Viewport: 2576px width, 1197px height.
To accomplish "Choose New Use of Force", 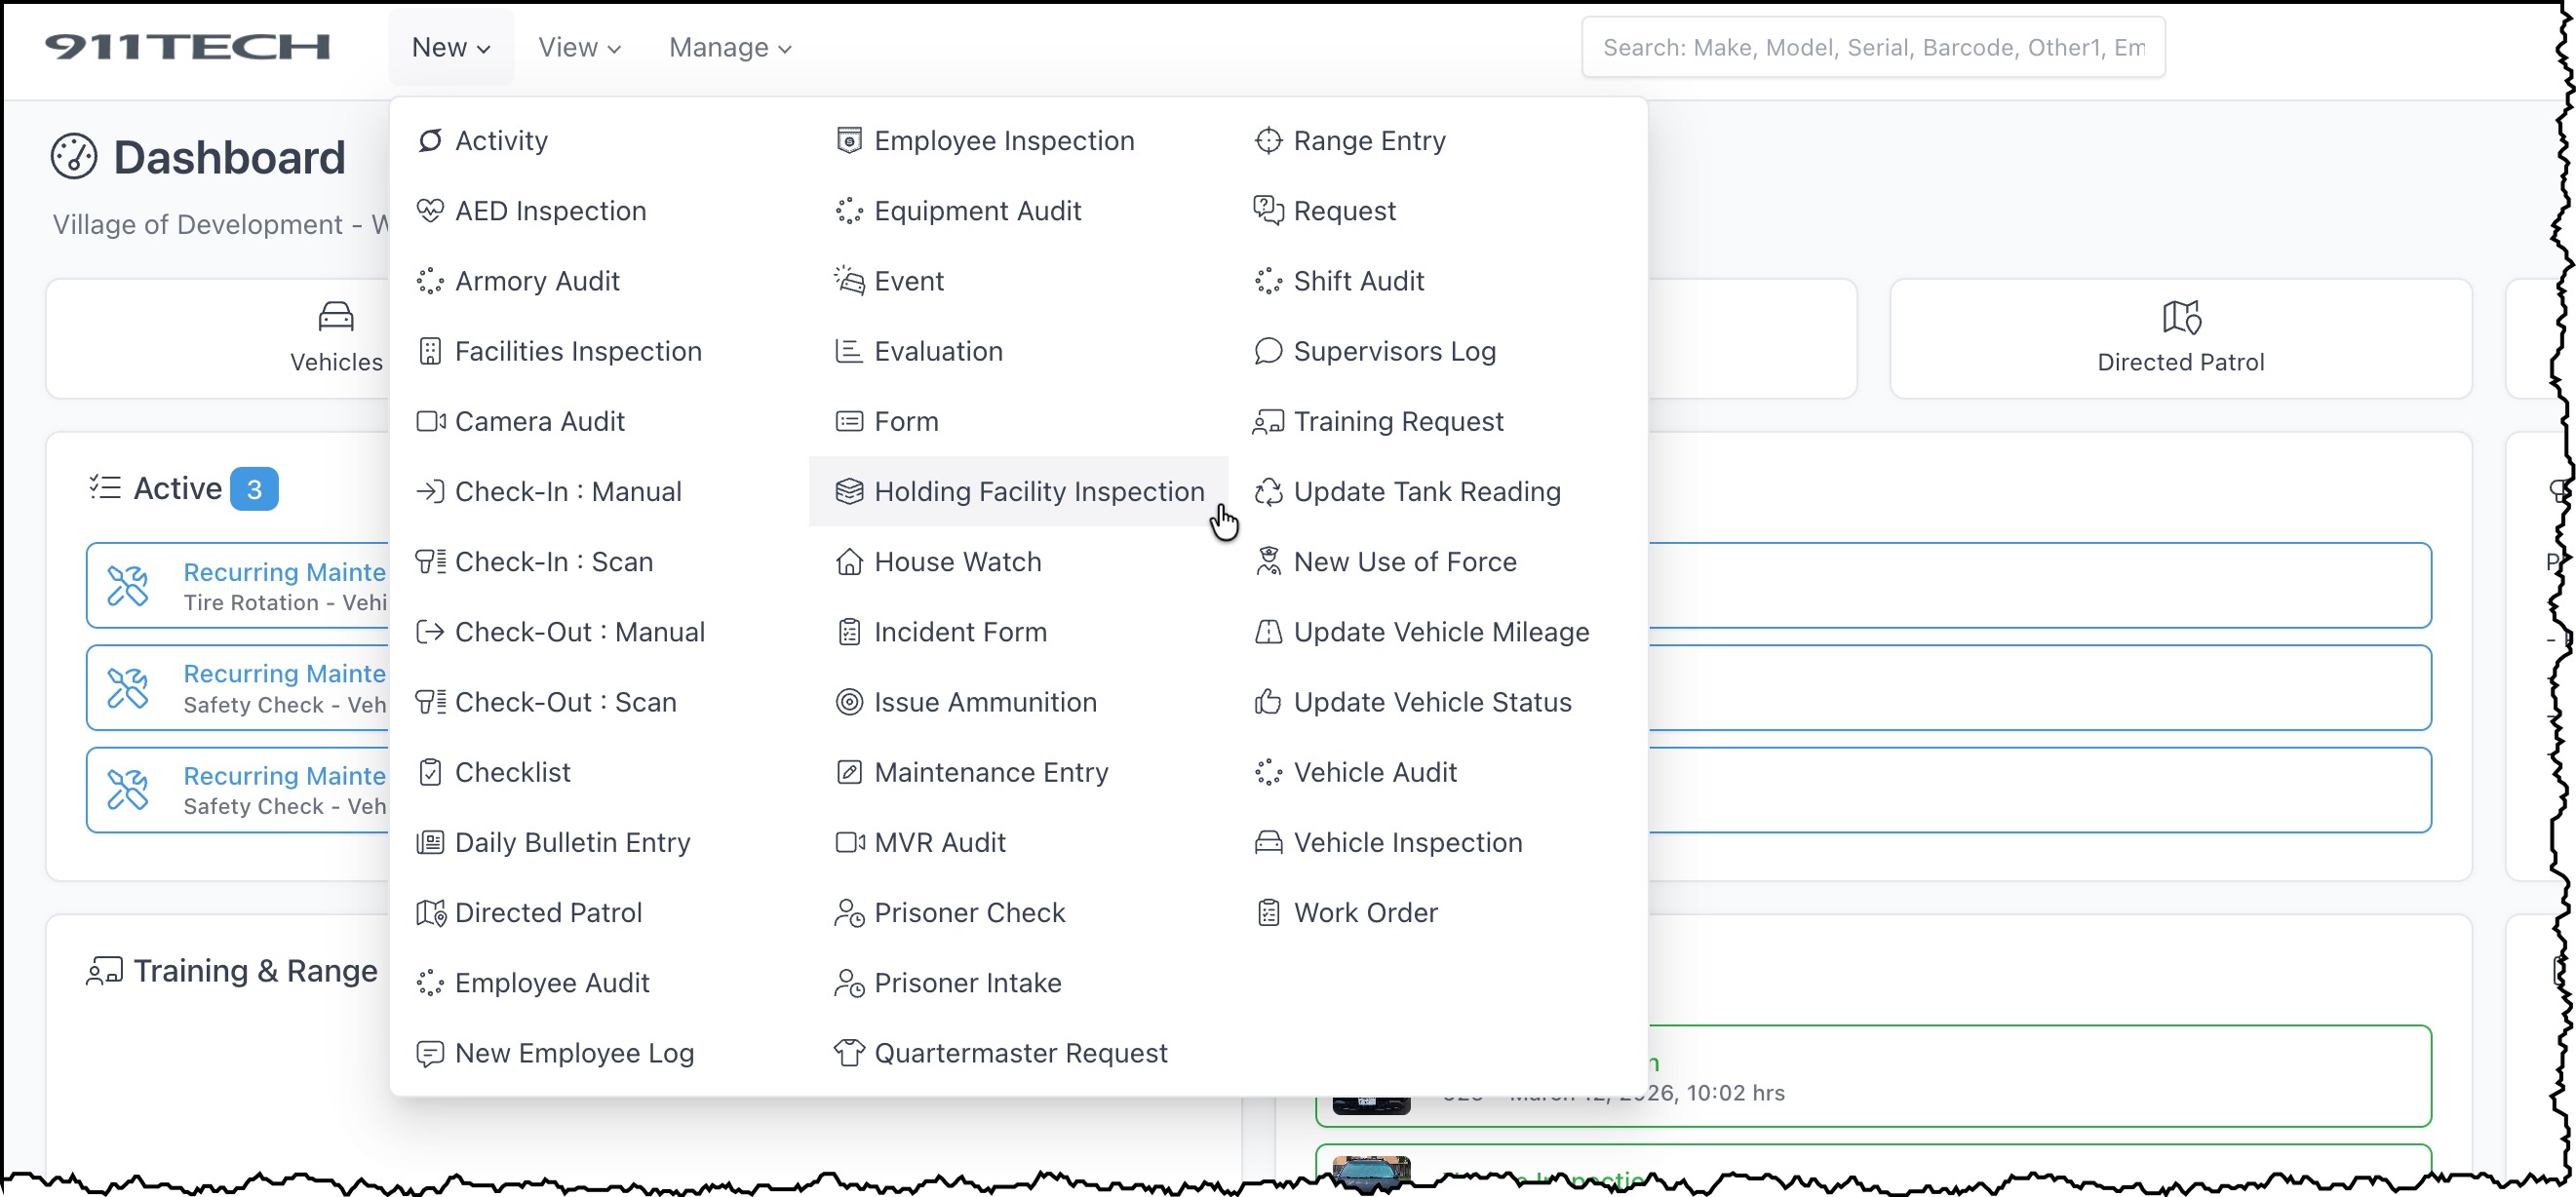I will (1404, 562).
